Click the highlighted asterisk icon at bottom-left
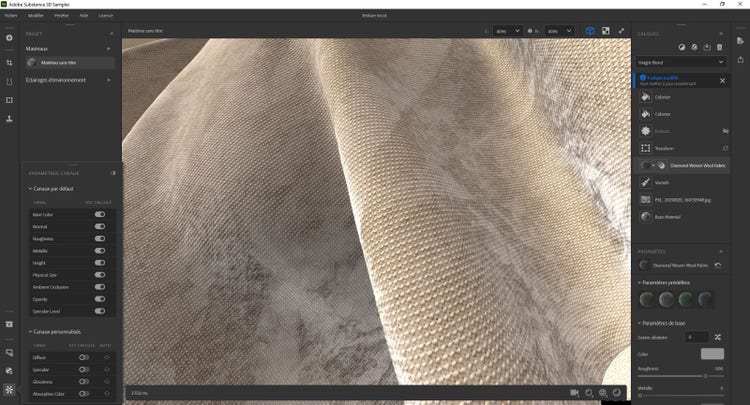 point(9,389)
